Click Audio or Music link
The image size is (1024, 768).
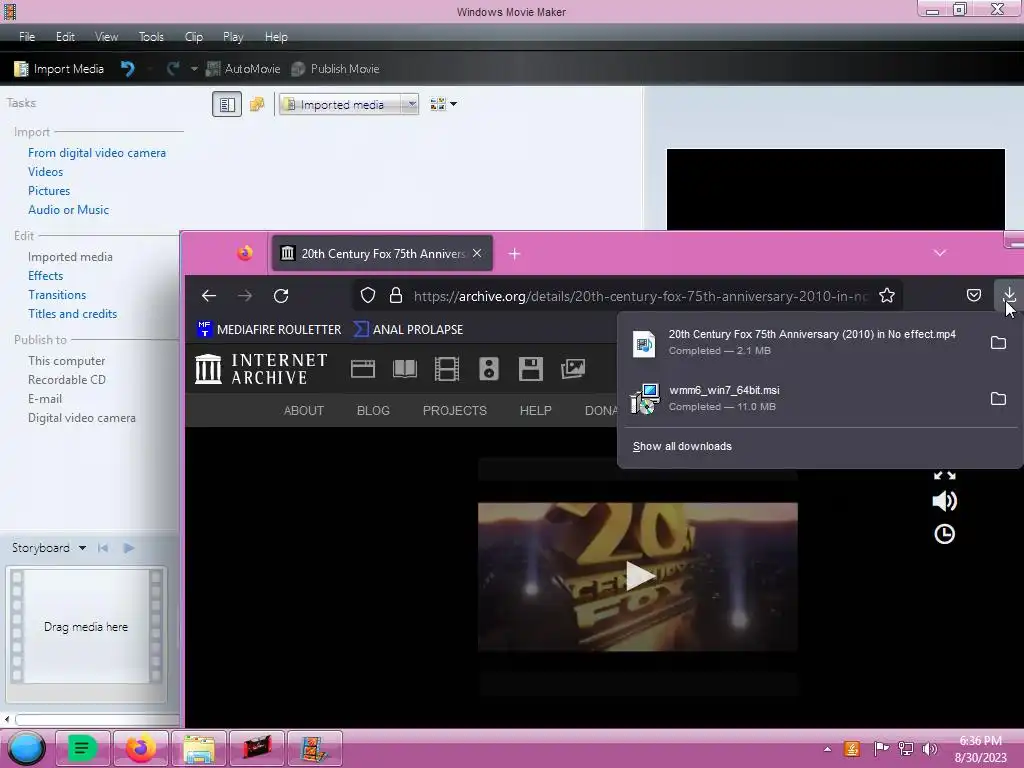(68, 210)
